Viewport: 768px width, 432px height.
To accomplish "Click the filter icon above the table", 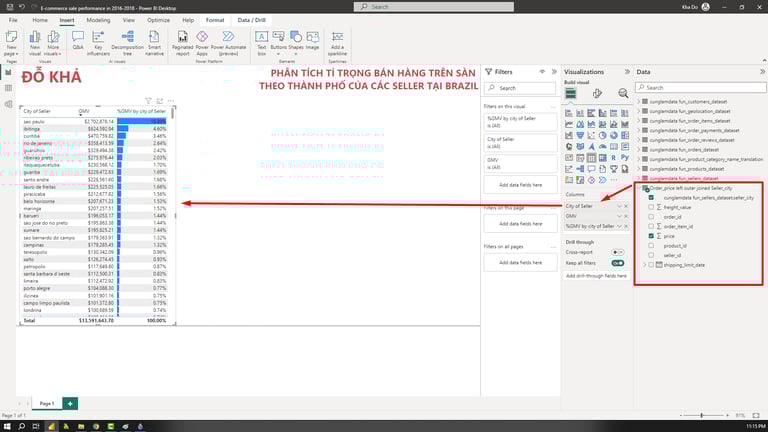I will pyautogui.click(x=148, y=101).
